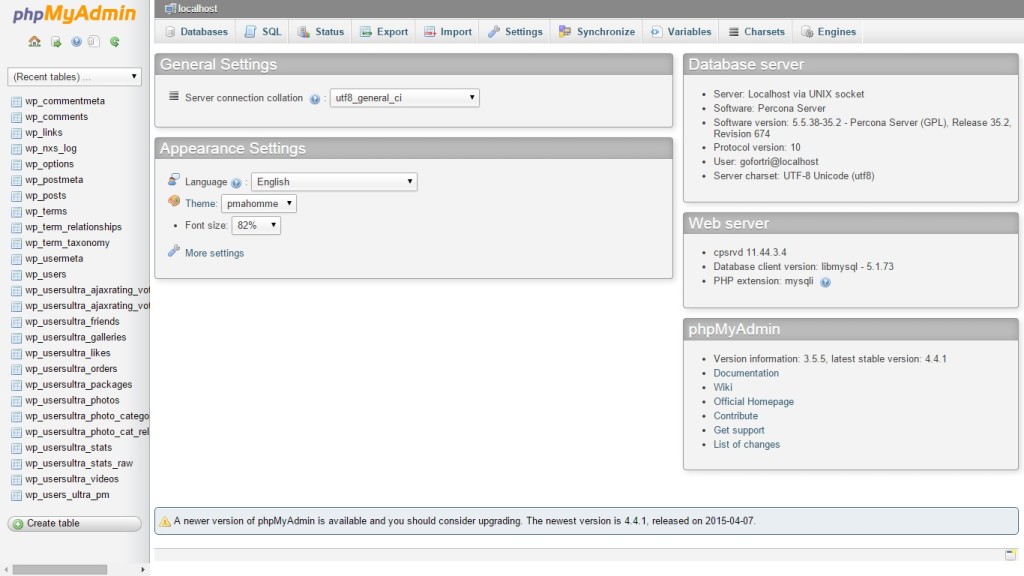Screen dimensions: 1024x576
Task: Open the Status tab
Action: [321, 31]
